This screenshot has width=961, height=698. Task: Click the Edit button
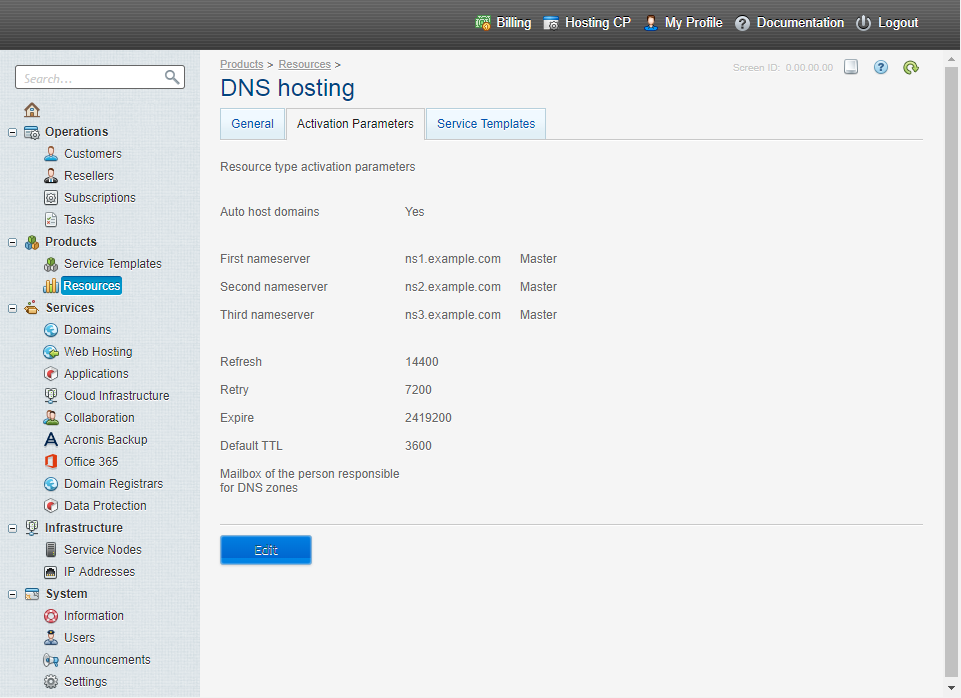click(266, 550)
